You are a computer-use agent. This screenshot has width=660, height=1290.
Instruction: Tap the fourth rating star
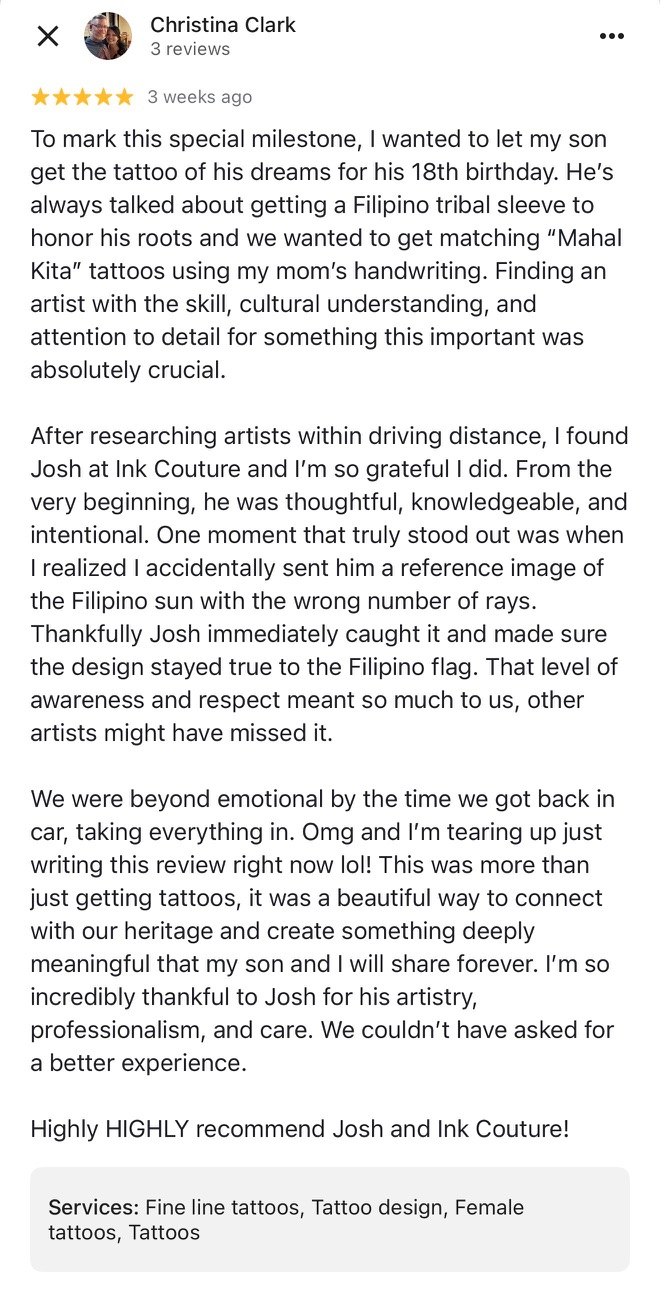103,97
